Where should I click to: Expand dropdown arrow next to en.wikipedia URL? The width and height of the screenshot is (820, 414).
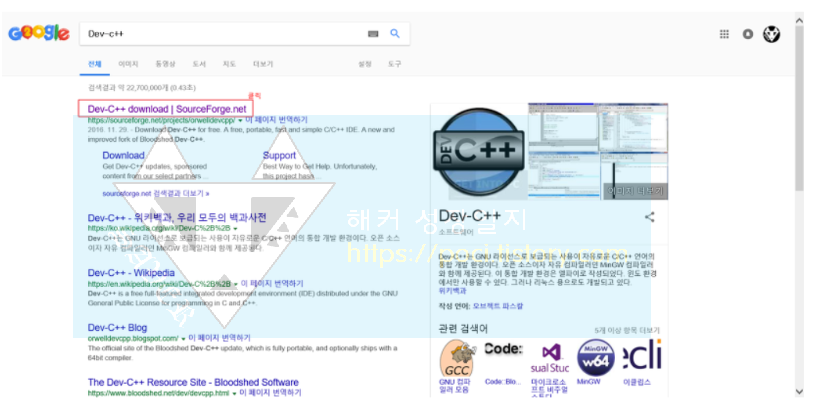point(236,284)
